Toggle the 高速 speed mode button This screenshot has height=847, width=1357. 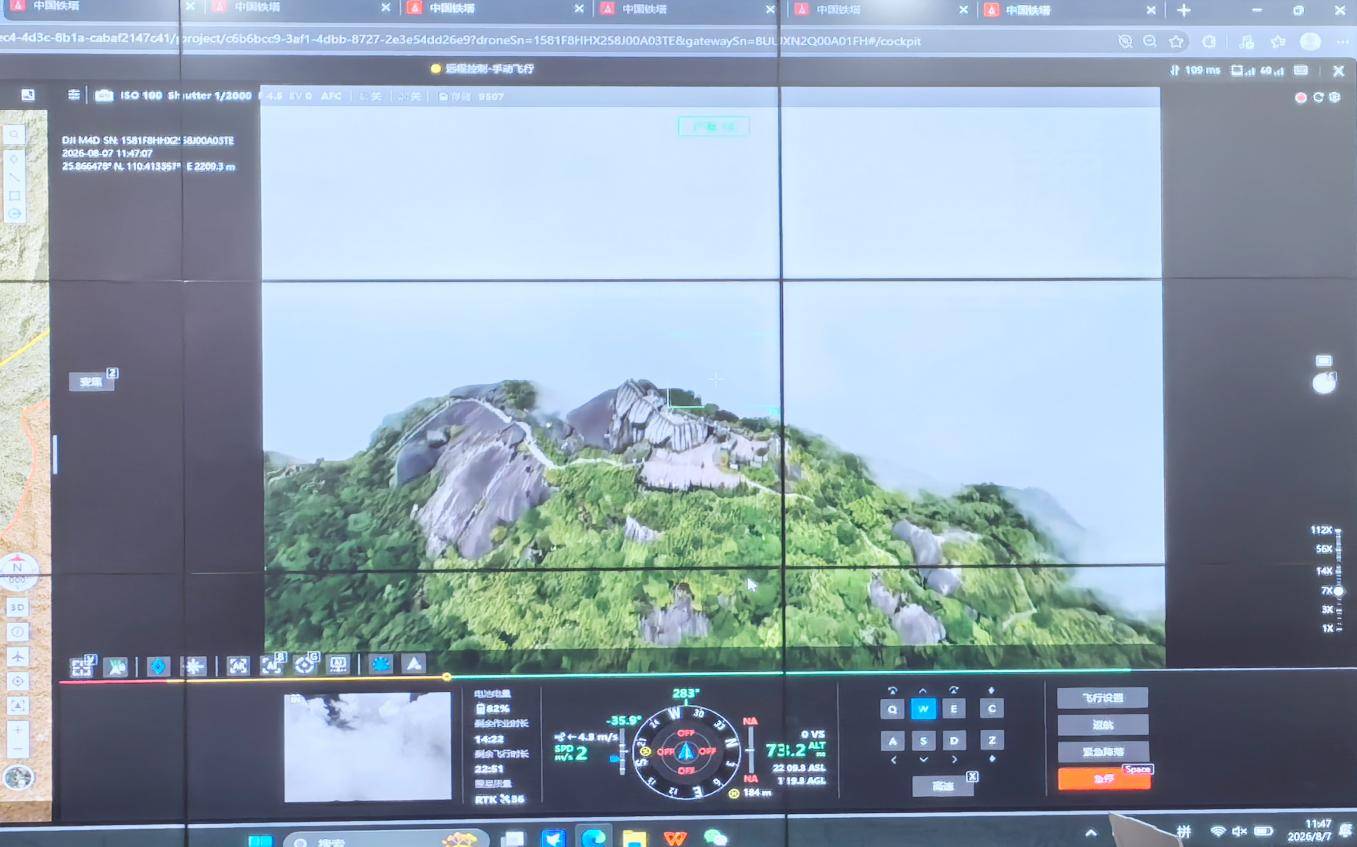click(943, 786)
